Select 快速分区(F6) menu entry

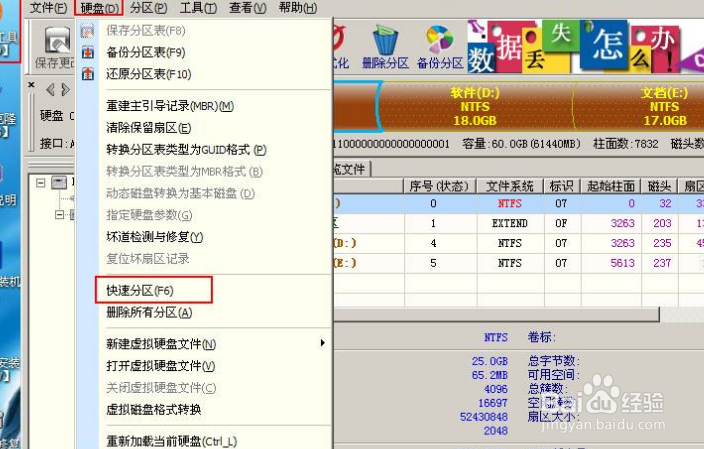pyautogui.click(x=154, y=290)
